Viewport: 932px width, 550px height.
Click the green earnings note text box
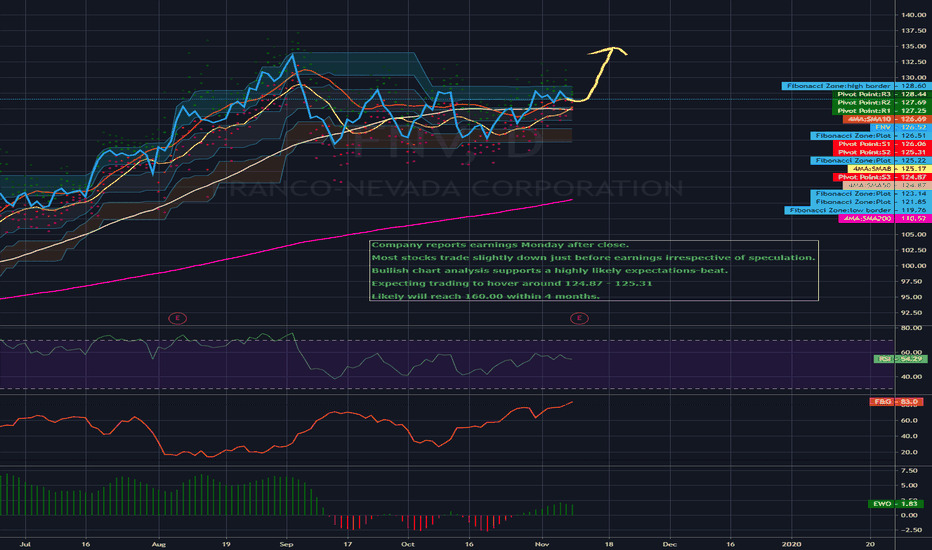(x=594, y=271)
